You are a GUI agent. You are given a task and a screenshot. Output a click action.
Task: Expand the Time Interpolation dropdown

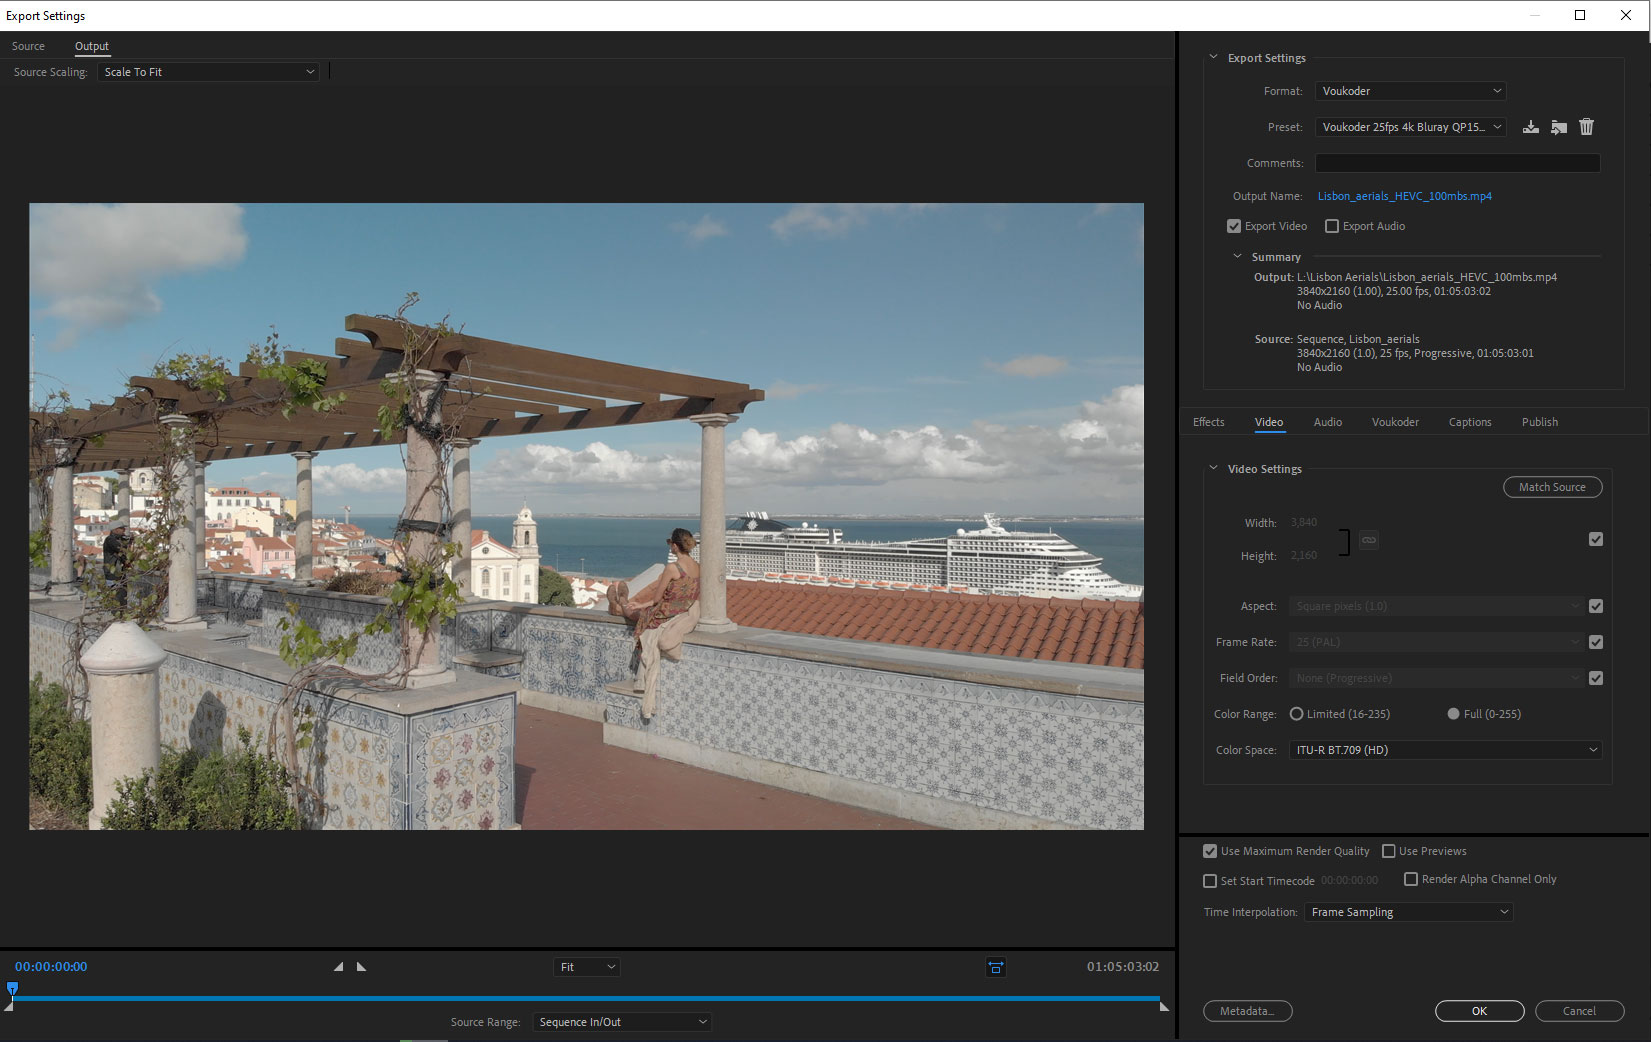point(1408,912)
